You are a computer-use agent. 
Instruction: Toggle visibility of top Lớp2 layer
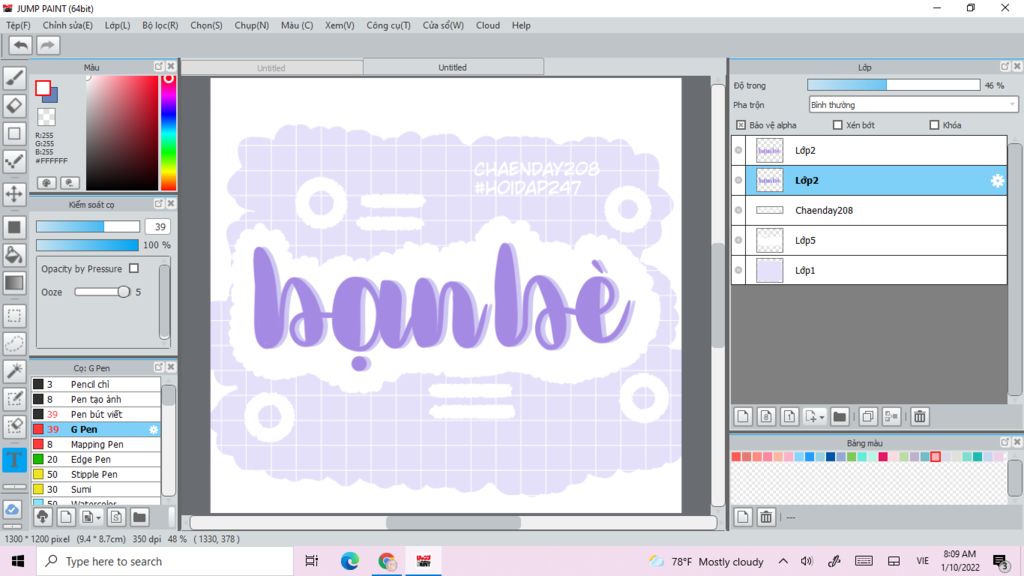click(x=739, y=150)
